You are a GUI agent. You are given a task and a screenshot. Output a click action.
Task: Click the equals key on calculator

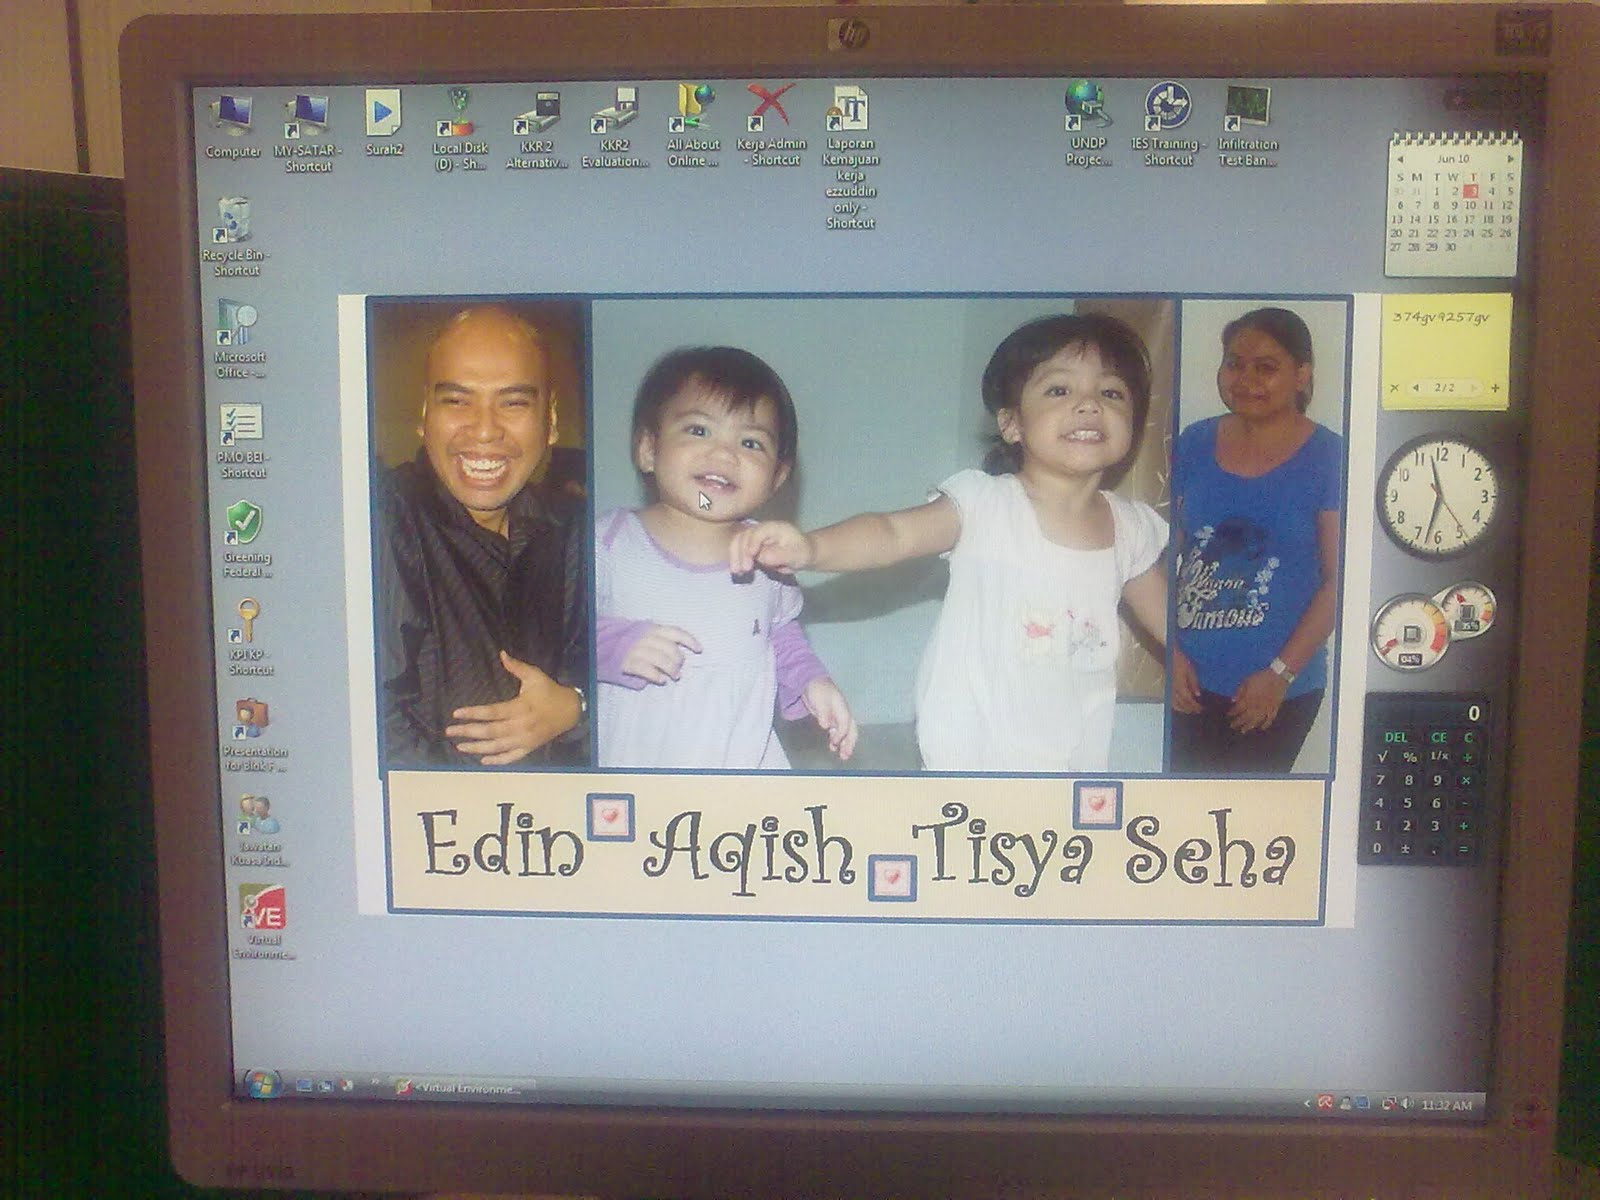pyautogui.click(x=1464, y=849)
